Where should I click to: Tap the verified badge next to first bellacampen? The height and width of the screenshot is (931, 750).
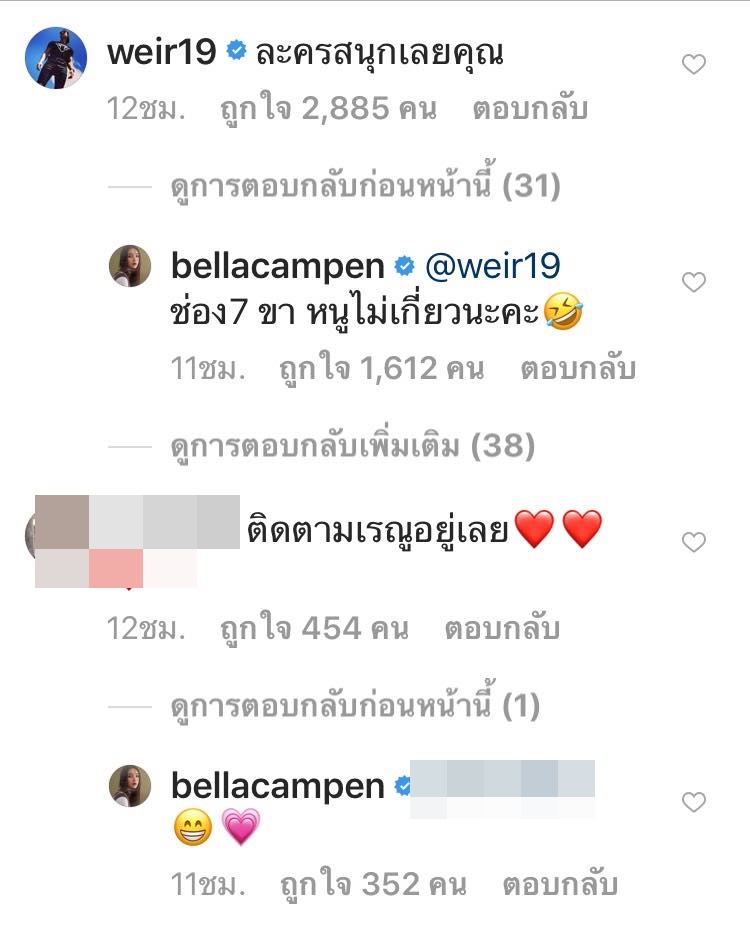(x=405, y=266)
